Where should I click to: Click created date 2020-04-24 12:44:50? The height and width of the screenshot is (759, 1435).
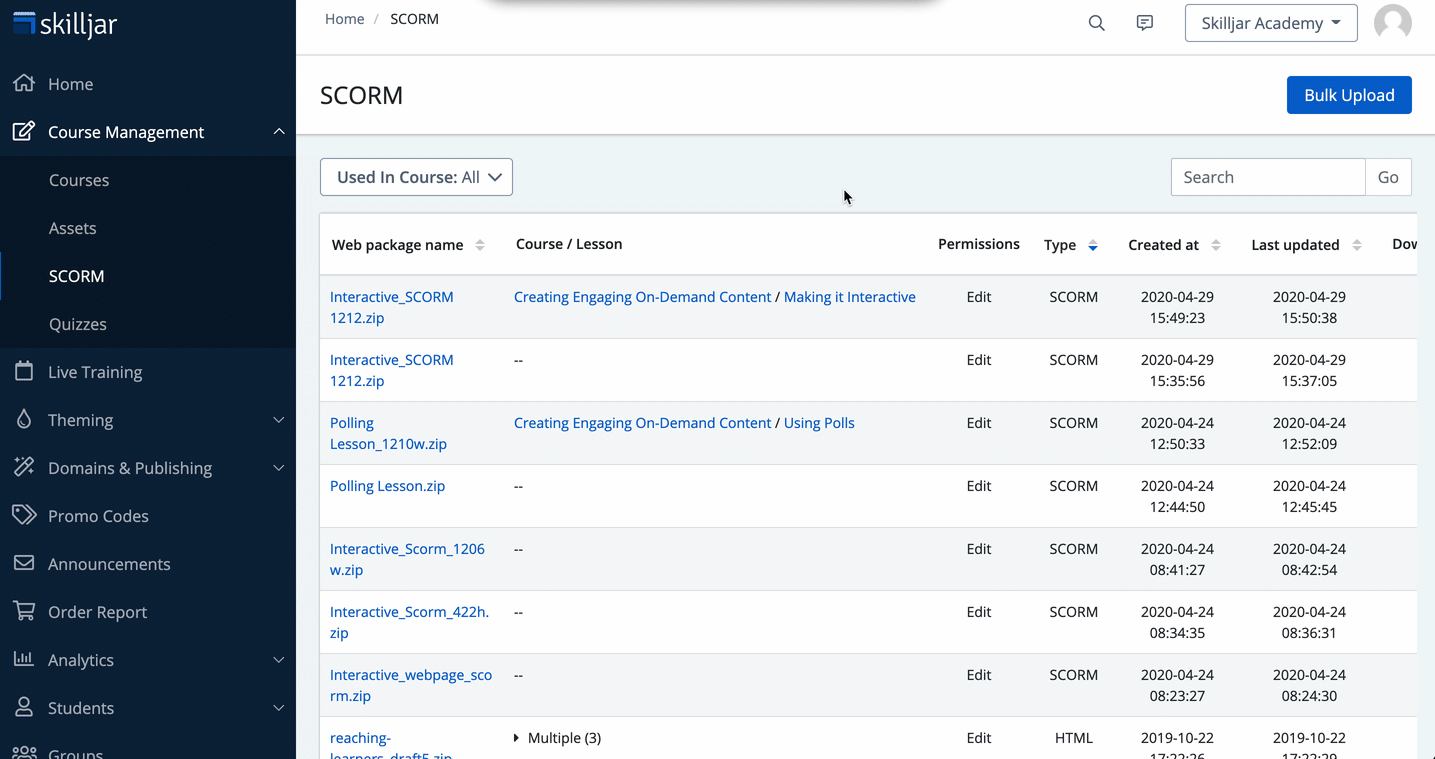(1177, 496)
